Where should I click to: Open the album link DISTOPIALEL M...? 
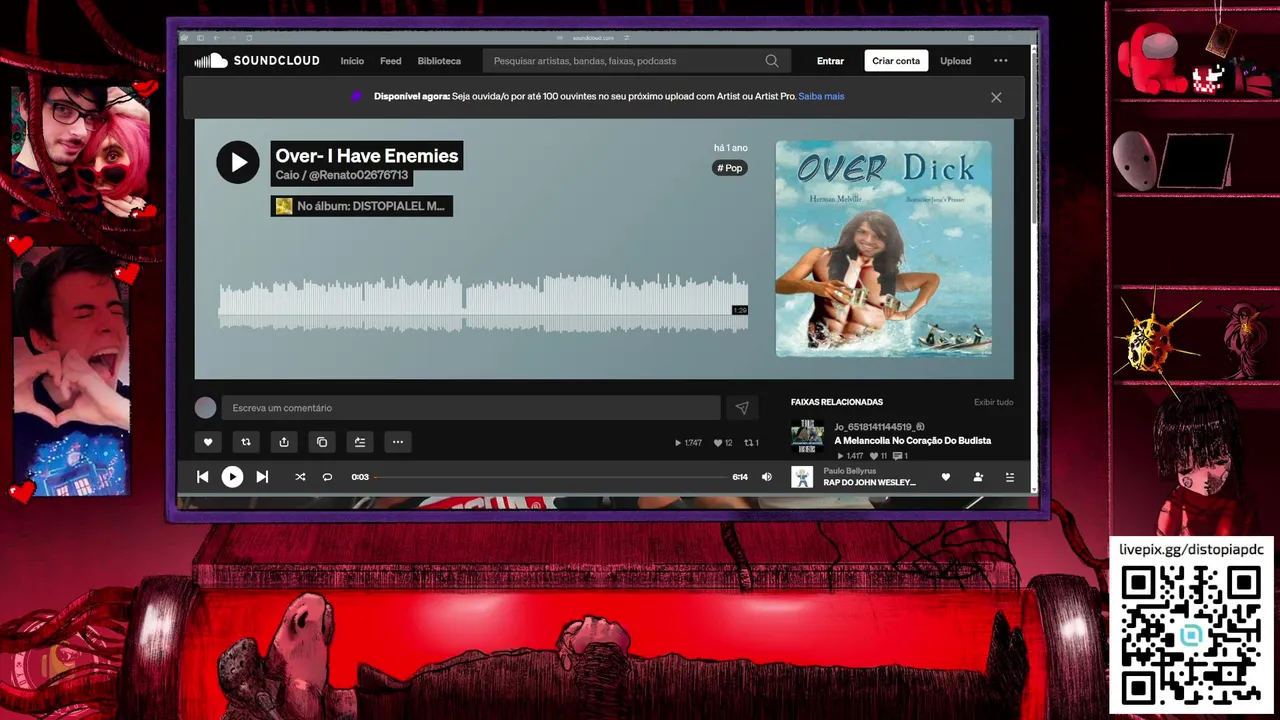(362, 206)
